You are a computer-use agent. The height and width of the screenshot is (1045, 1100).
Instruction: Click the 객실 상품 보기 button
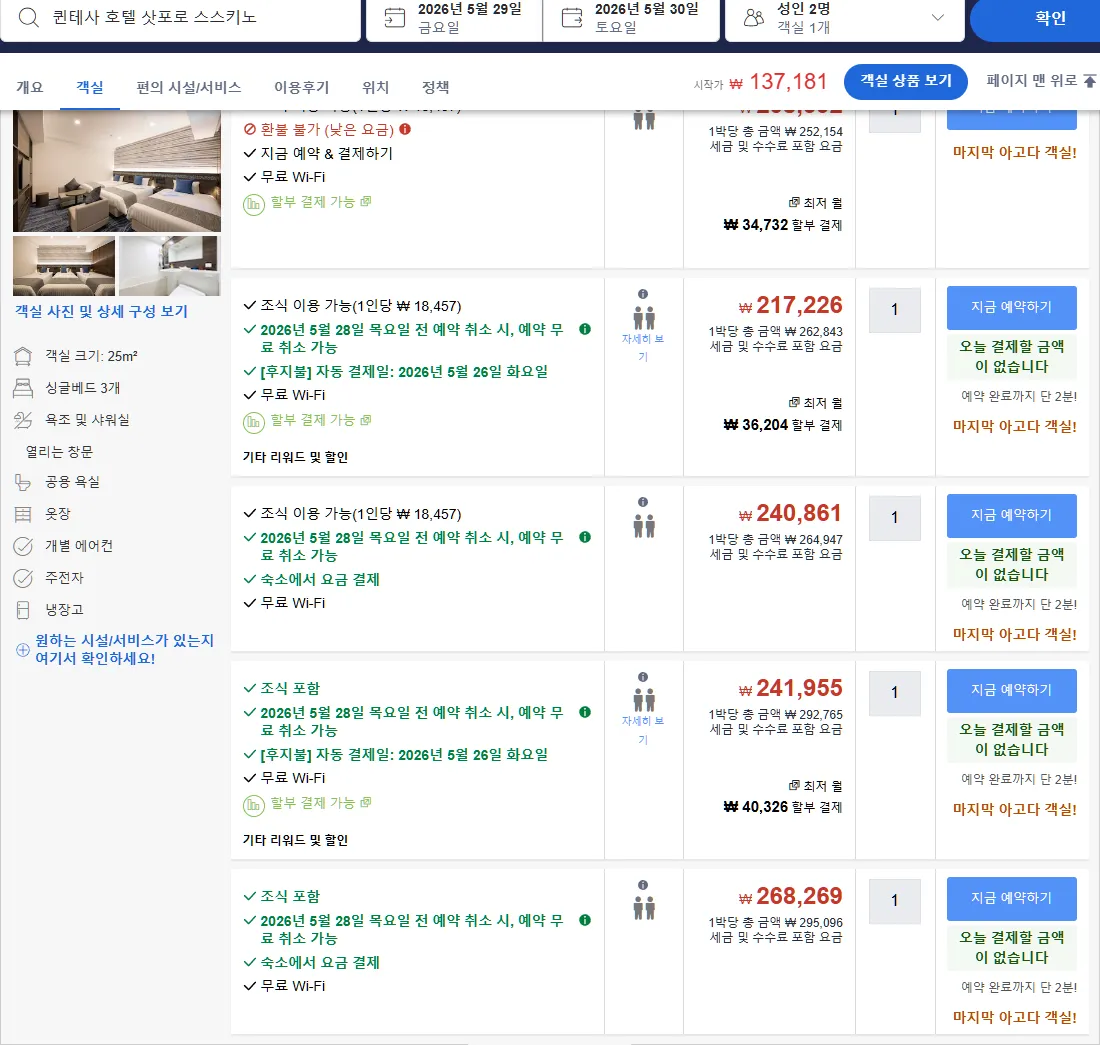click(x=906, y=81)
